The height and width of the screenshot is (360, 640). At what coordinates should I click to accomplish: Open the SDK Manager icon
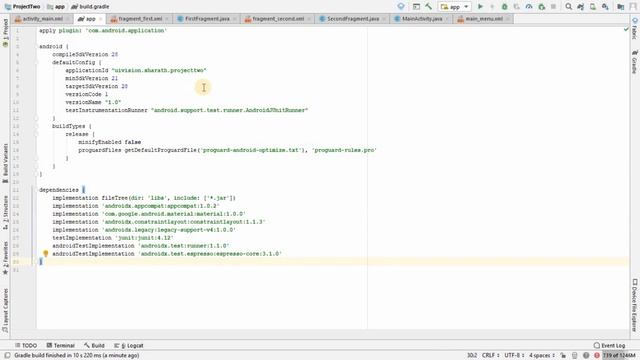pyautogui.click(x=605, y=7)
